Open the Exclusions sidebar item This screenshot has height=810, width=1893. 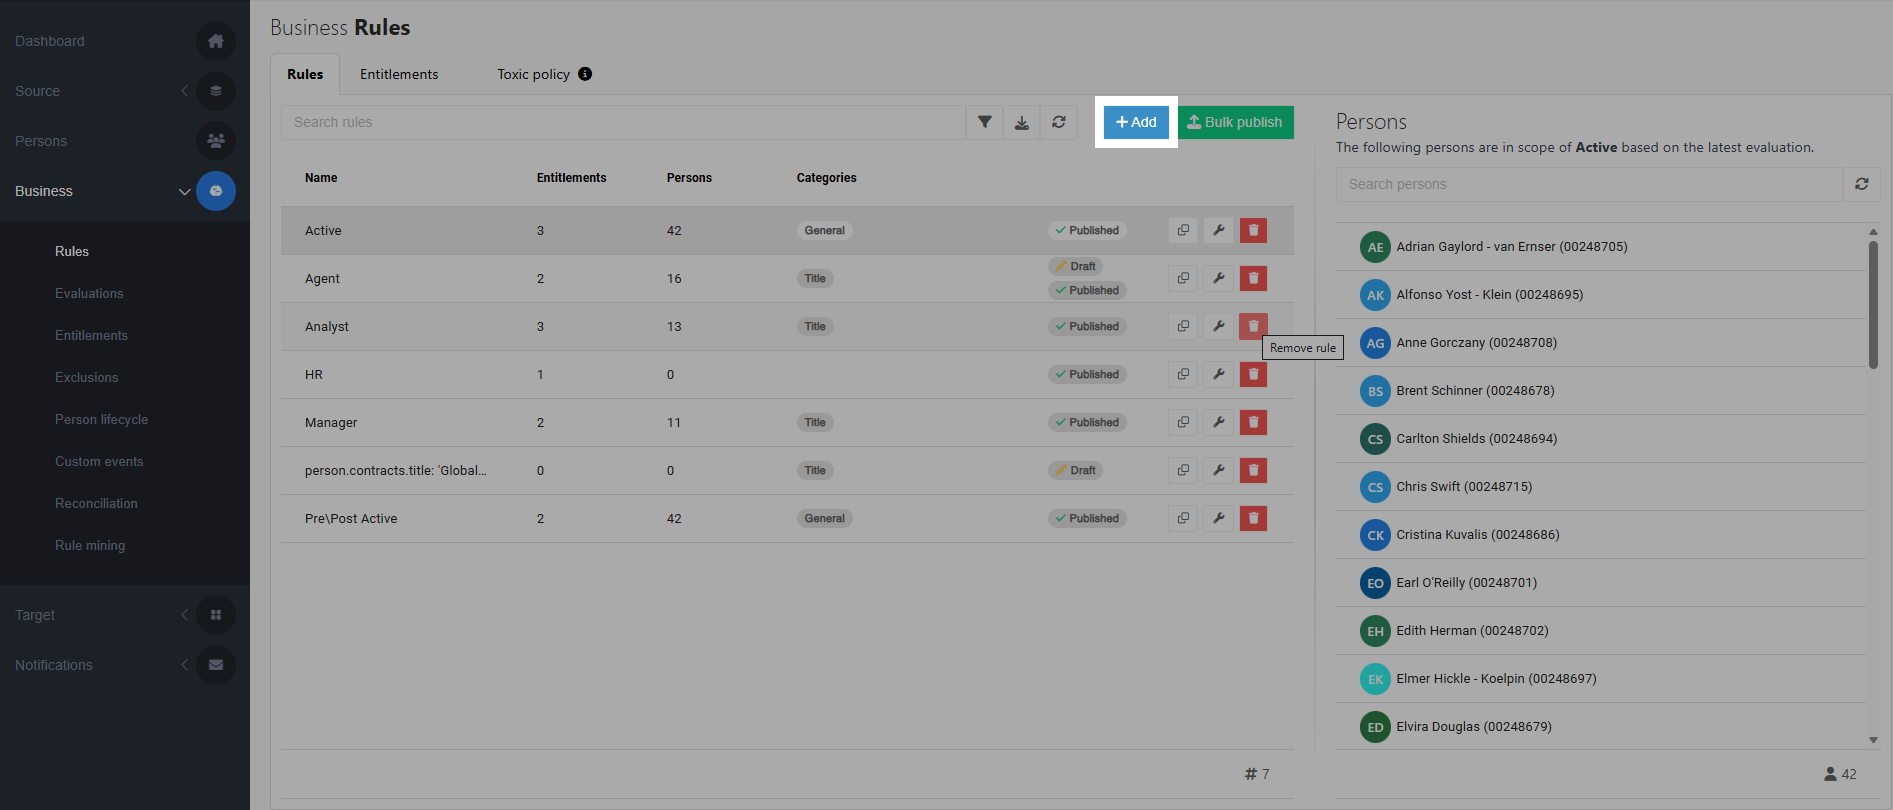pyautogui.click(x=86, y=377)
